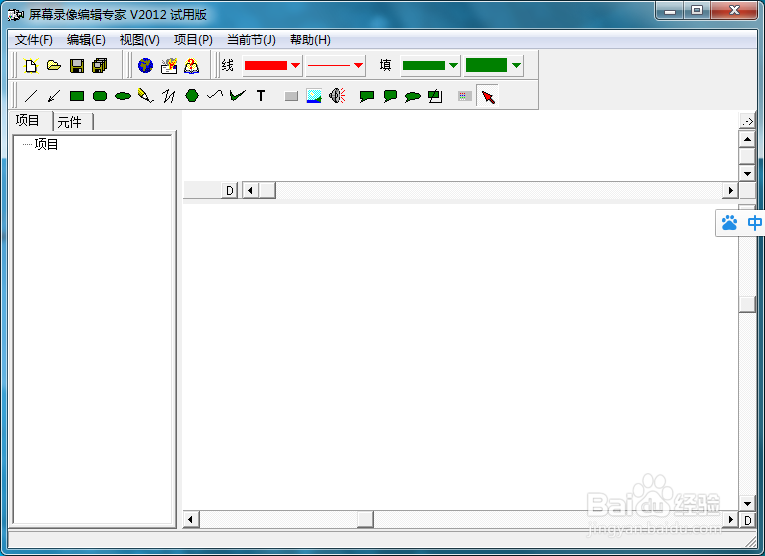
Task: Click the upper panel scroll down arrow
Action: 747,173
